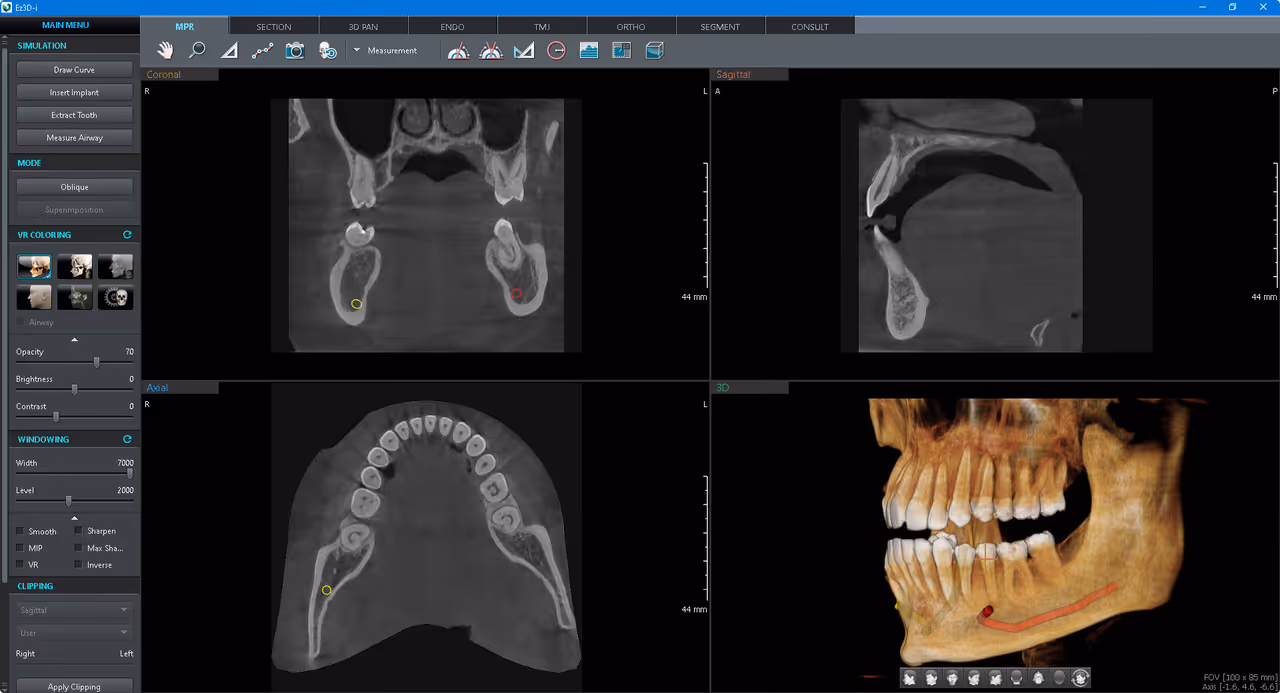Click the rotate-head auto spin icon
Viewport: 1280px width, 693px height.
click(x=1080, y=678)
